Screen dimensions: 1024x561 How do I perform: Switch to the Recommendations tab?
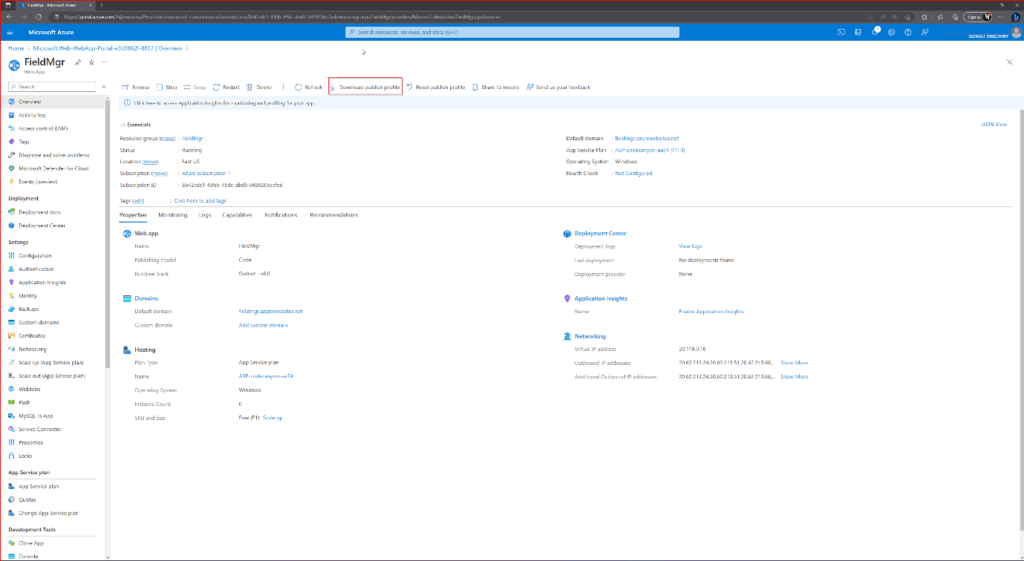click(x=334, y=215)
